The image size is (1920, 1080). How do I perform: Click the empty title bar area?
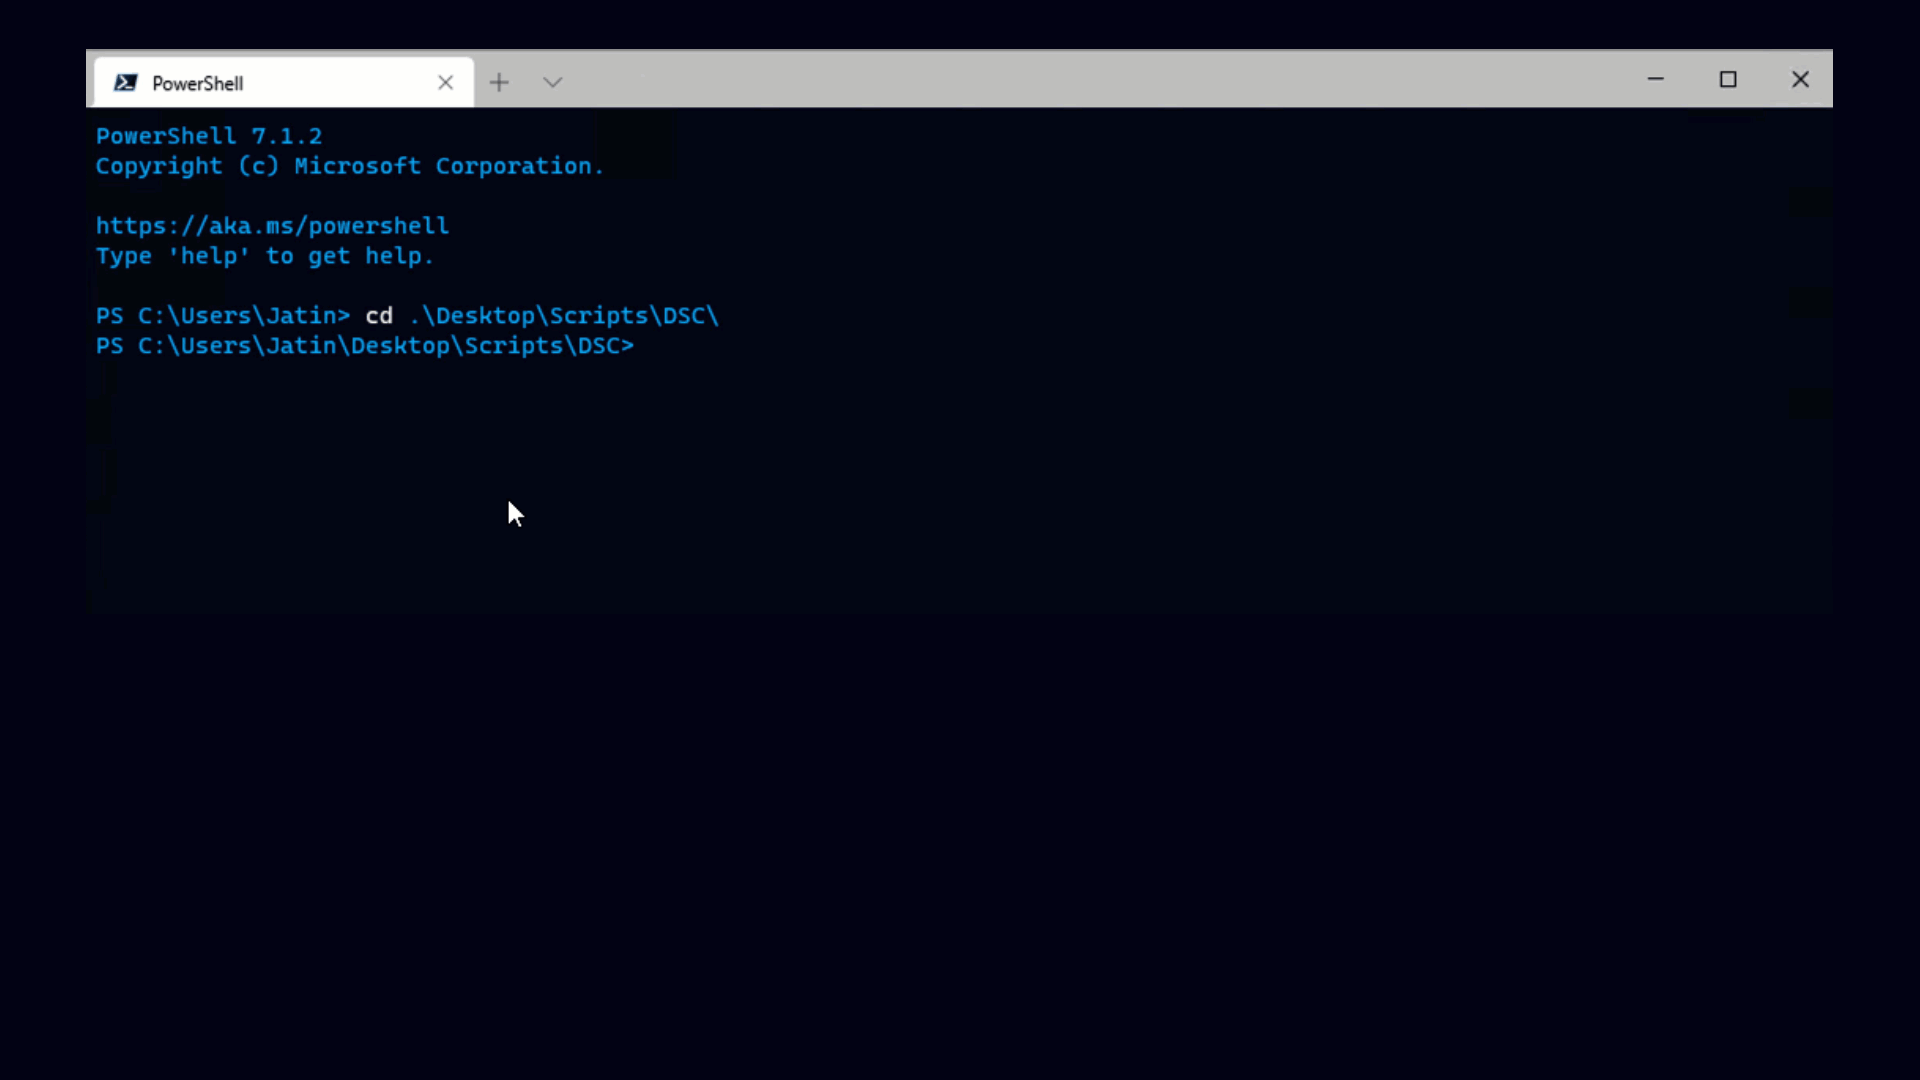tap(1100, 80)
